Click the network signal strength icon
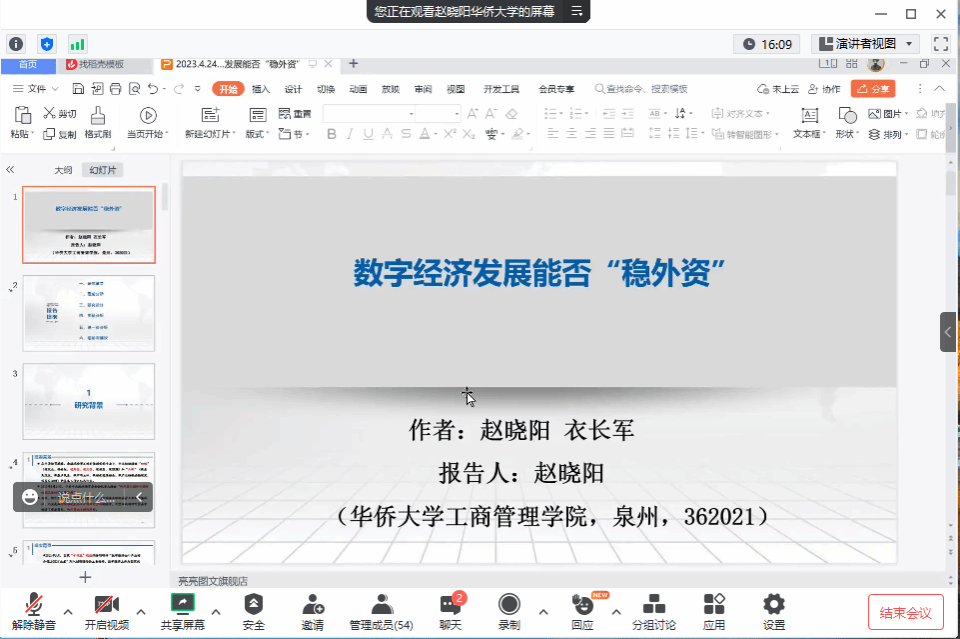Viewport: 960px width, 639px height. [77, 44]
